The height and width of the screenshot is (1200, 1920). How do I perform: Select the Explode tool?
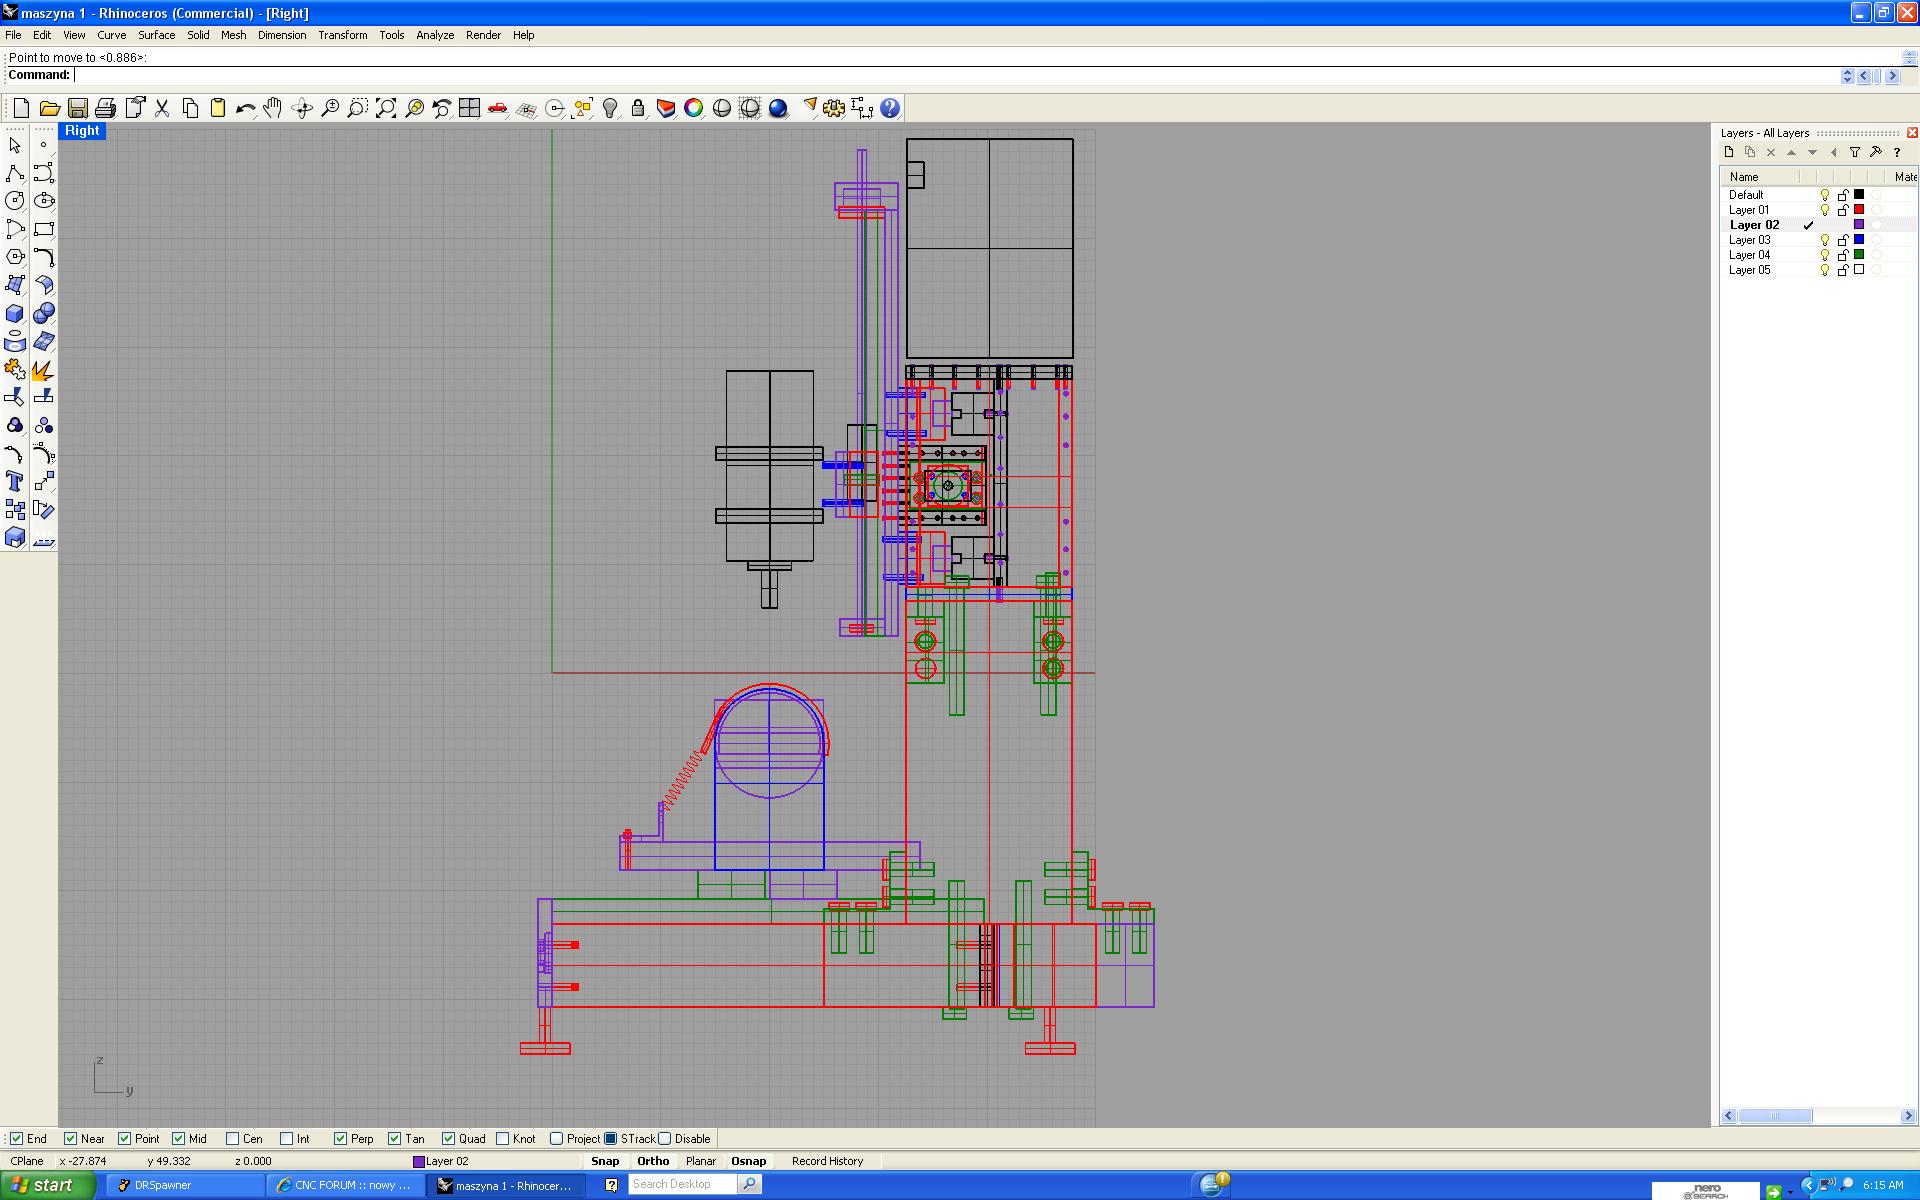coord(44,370)
